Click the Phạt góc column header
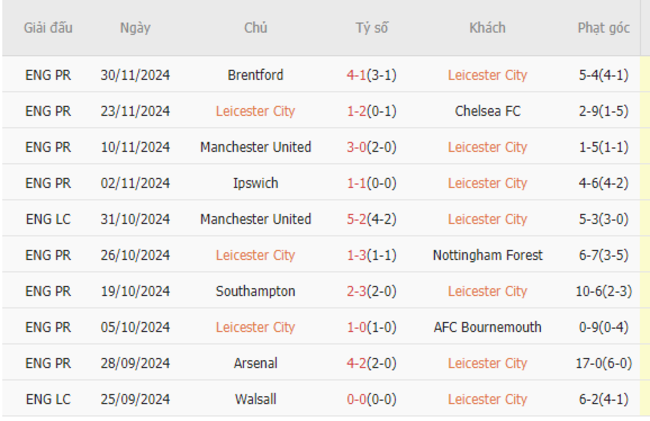 pos(604,28)
